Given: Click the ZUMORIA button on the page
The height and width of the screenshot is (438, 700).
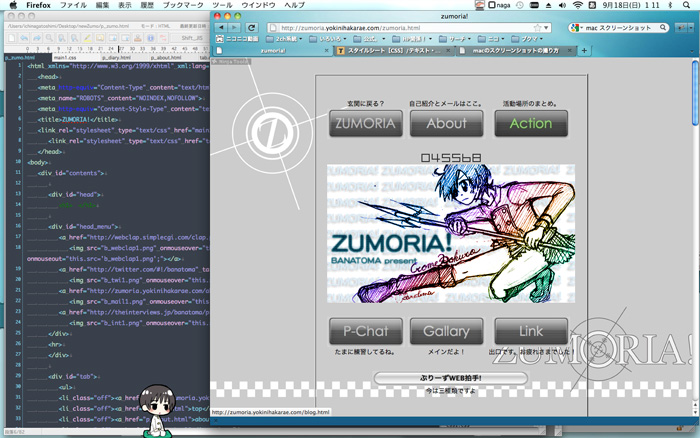Looking at the screenshot, I should (366, 123).
